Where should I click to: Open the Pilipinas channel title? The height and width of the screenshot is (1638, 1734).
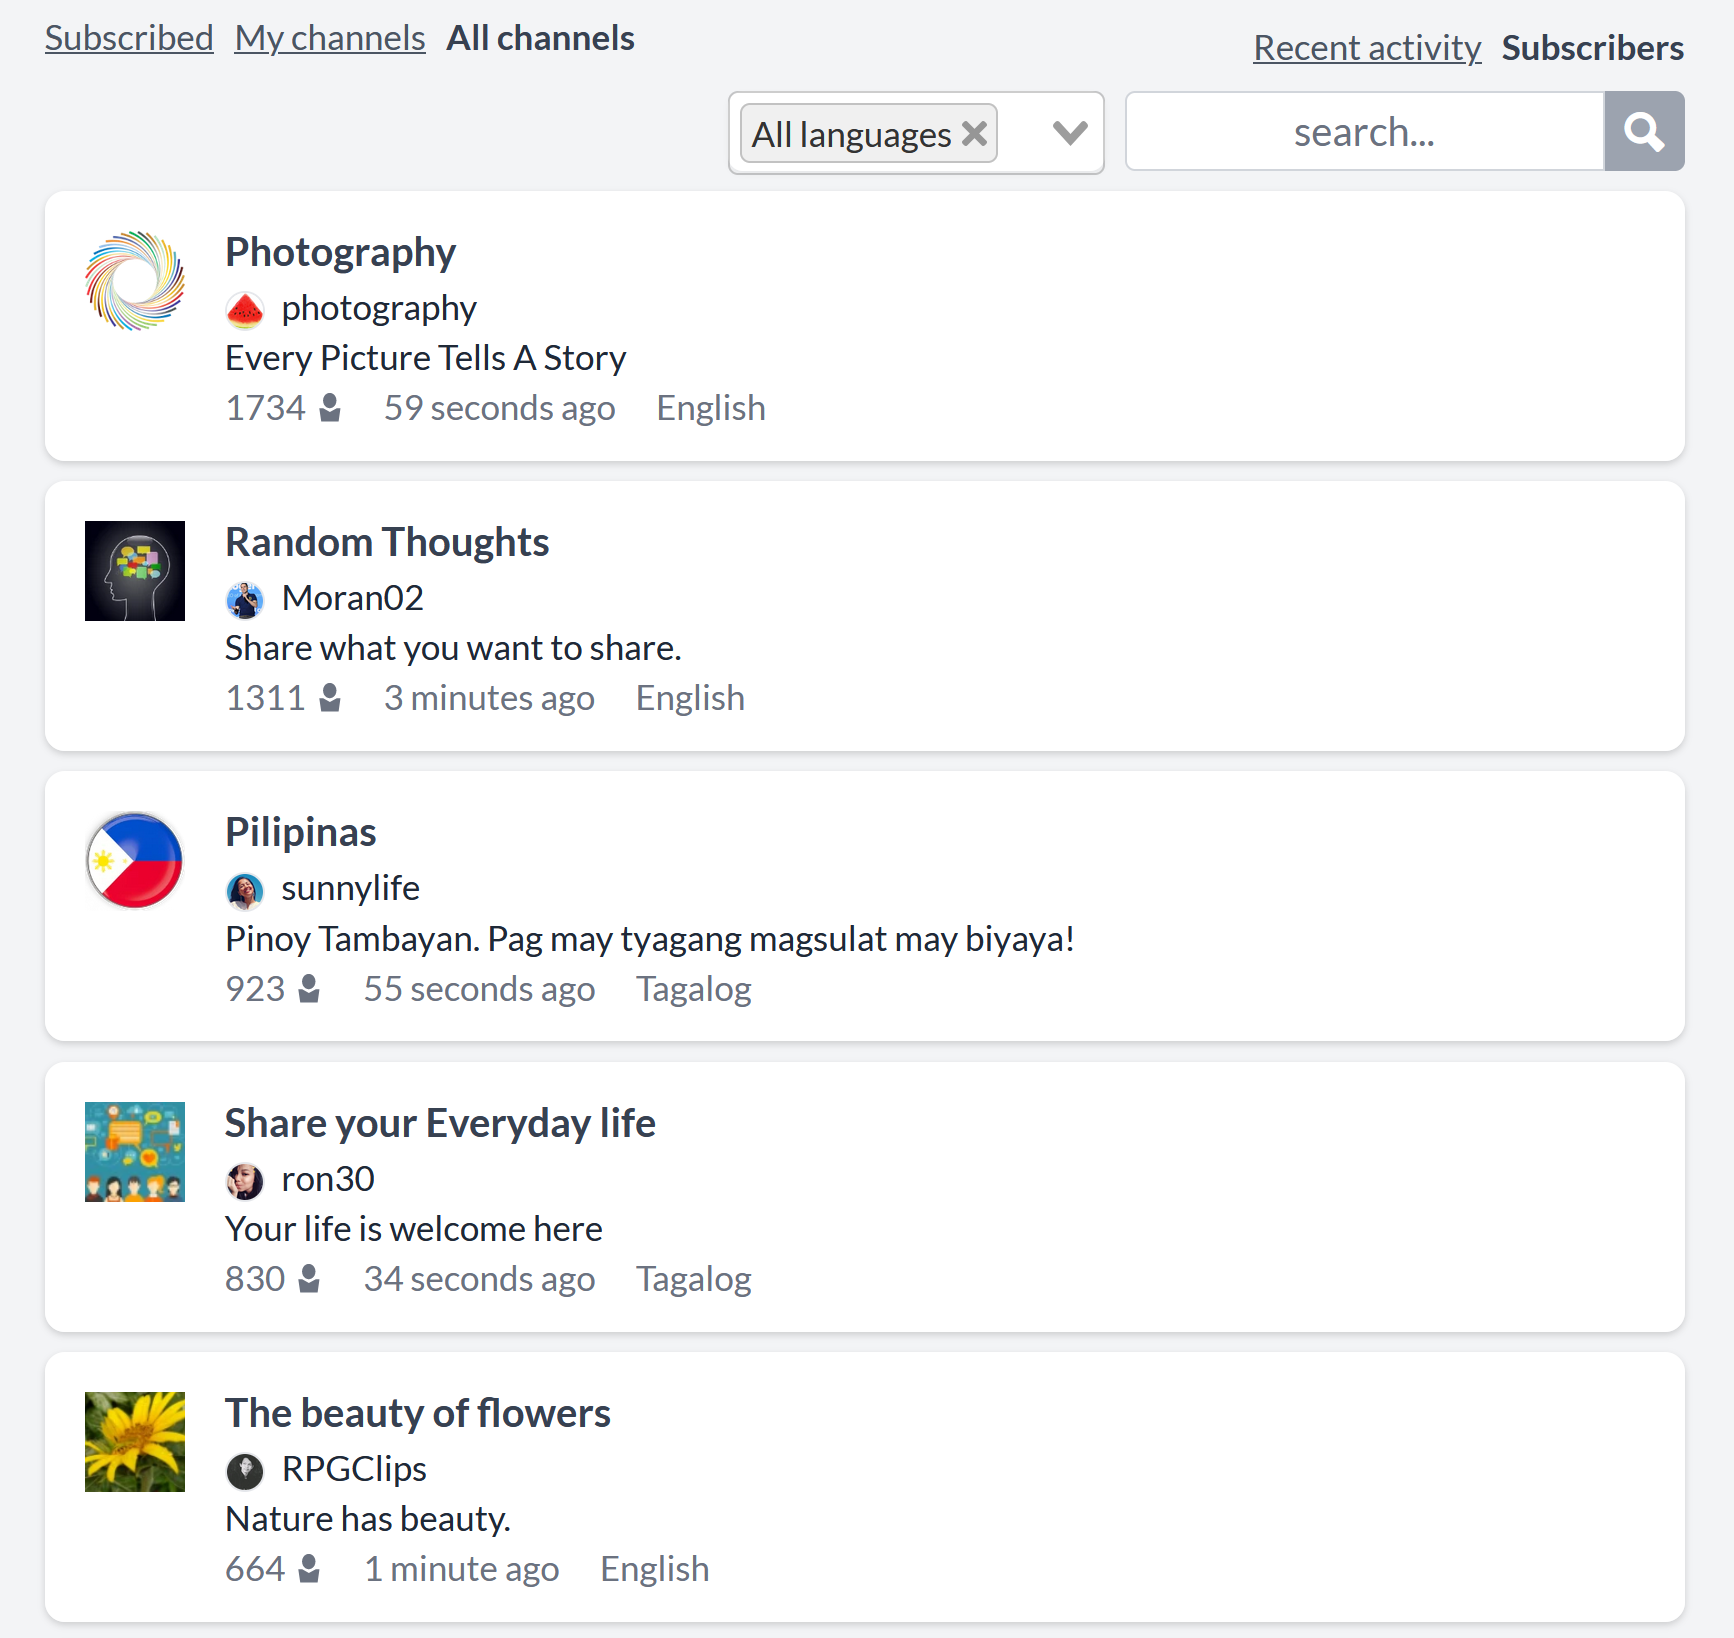[301, 832]
